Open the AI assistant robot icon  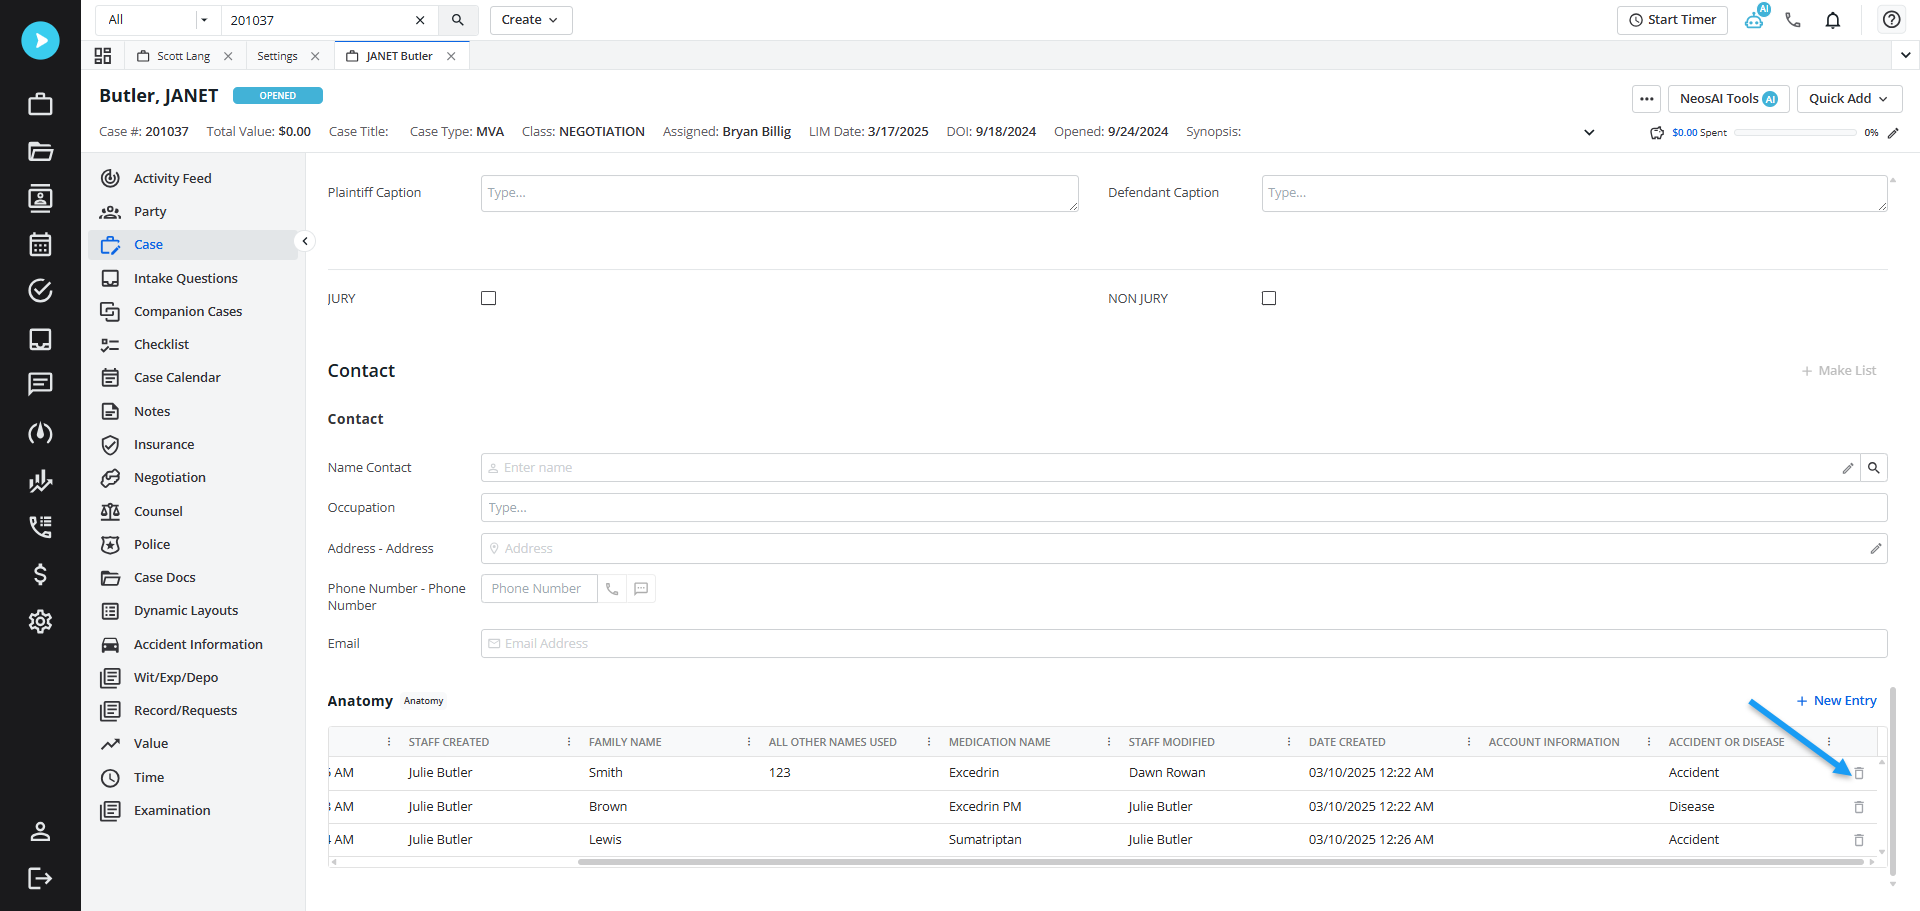1755,19
